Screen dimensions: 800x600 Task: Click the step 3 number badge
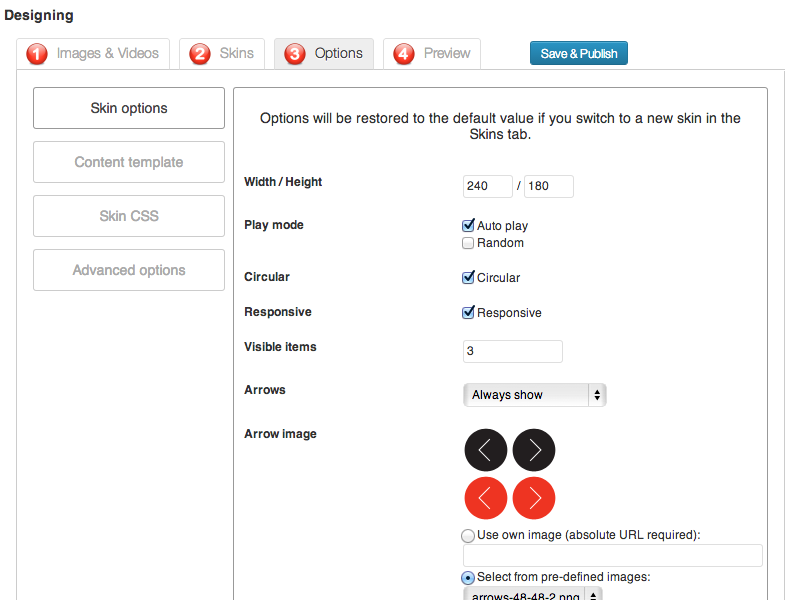(x=295, y=54)
